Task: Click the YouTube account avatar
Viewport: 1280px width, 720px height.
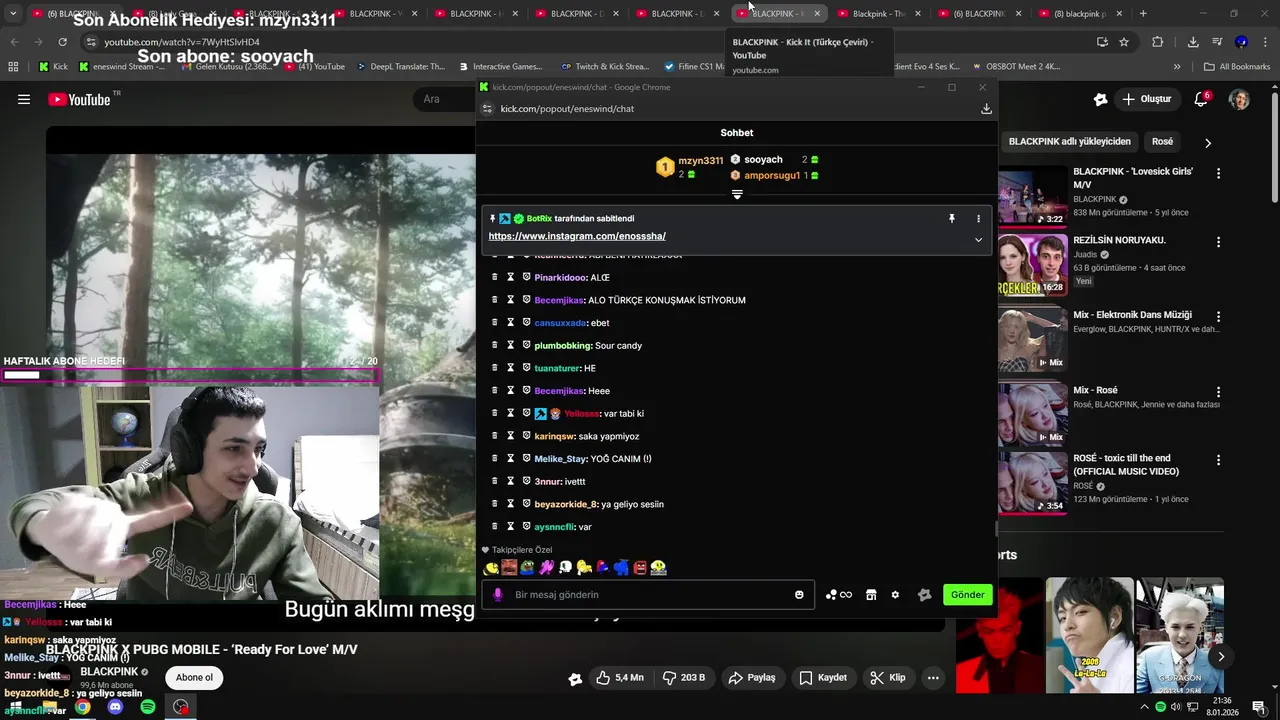Action: (x=1239, y=99)
